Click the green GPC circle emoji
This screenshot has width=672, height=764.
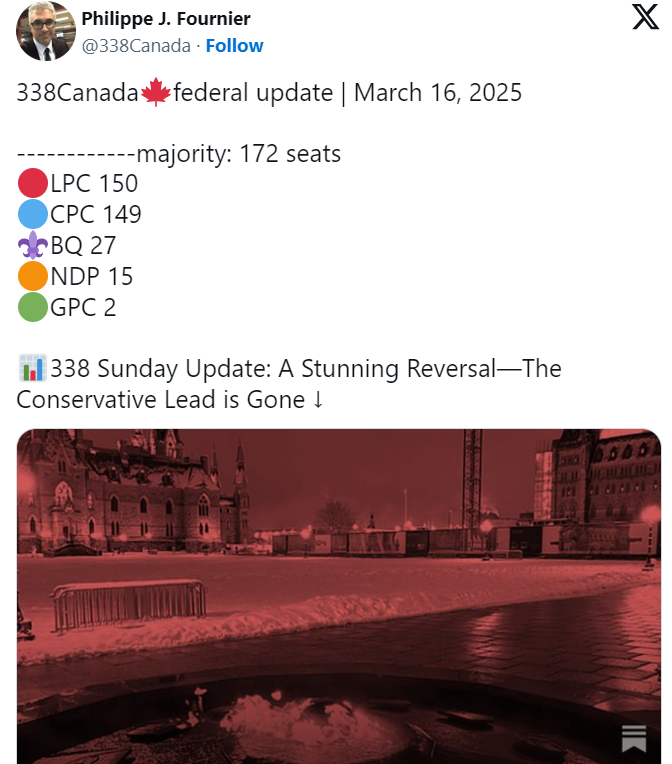[33, 307]
